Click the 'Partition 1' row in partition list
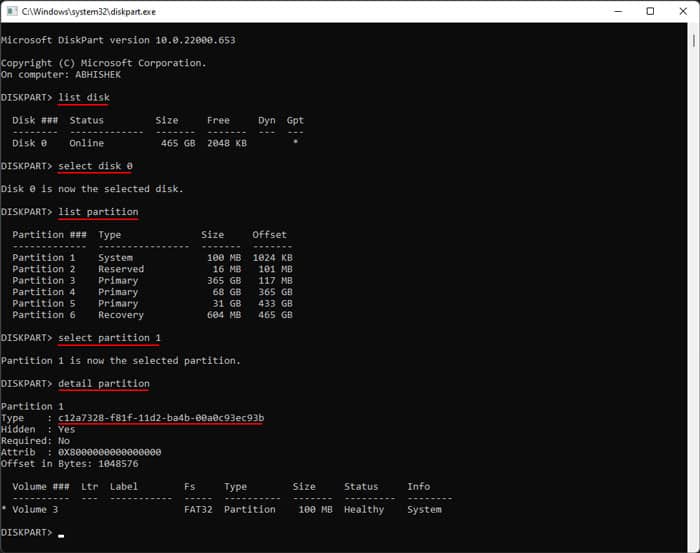The height and width of the screenshot is (553, 700). point(152,258)
